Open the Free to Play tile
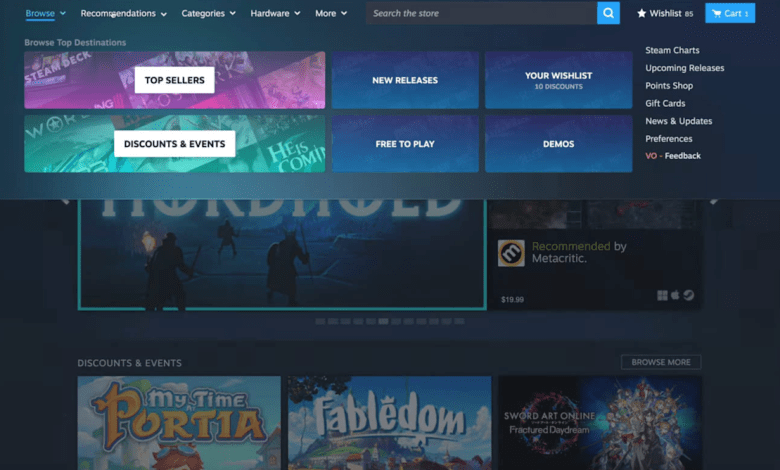 [405, 144]
